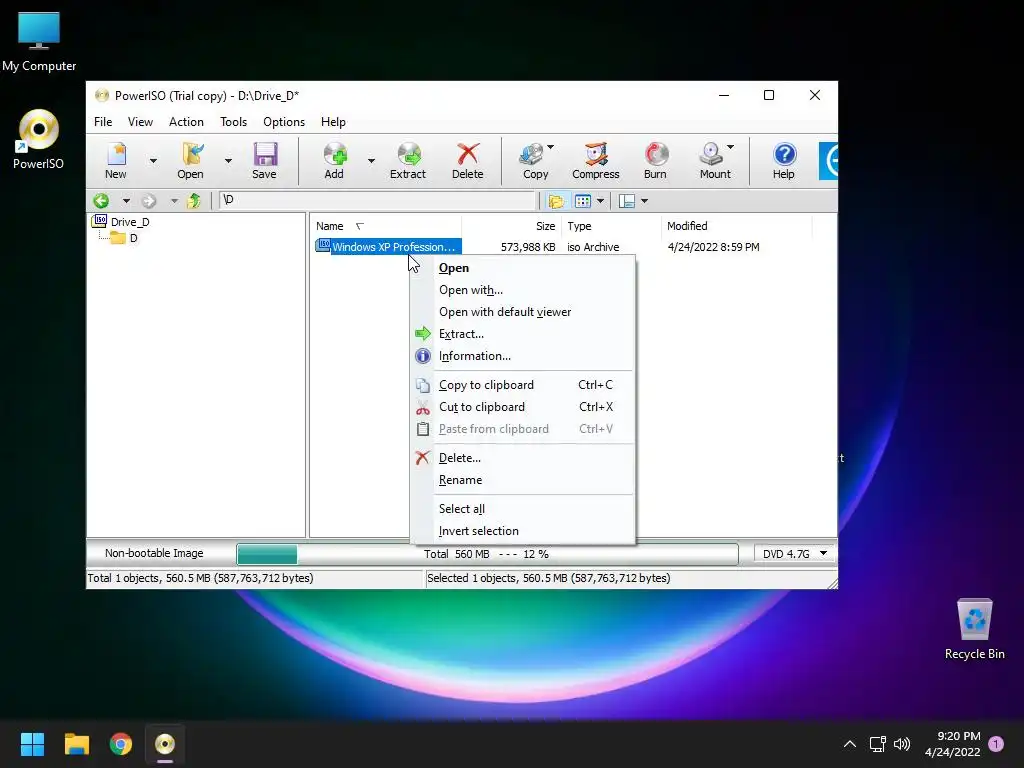Go up one folder level
The image size is (1024, 768).
[194, 201]
